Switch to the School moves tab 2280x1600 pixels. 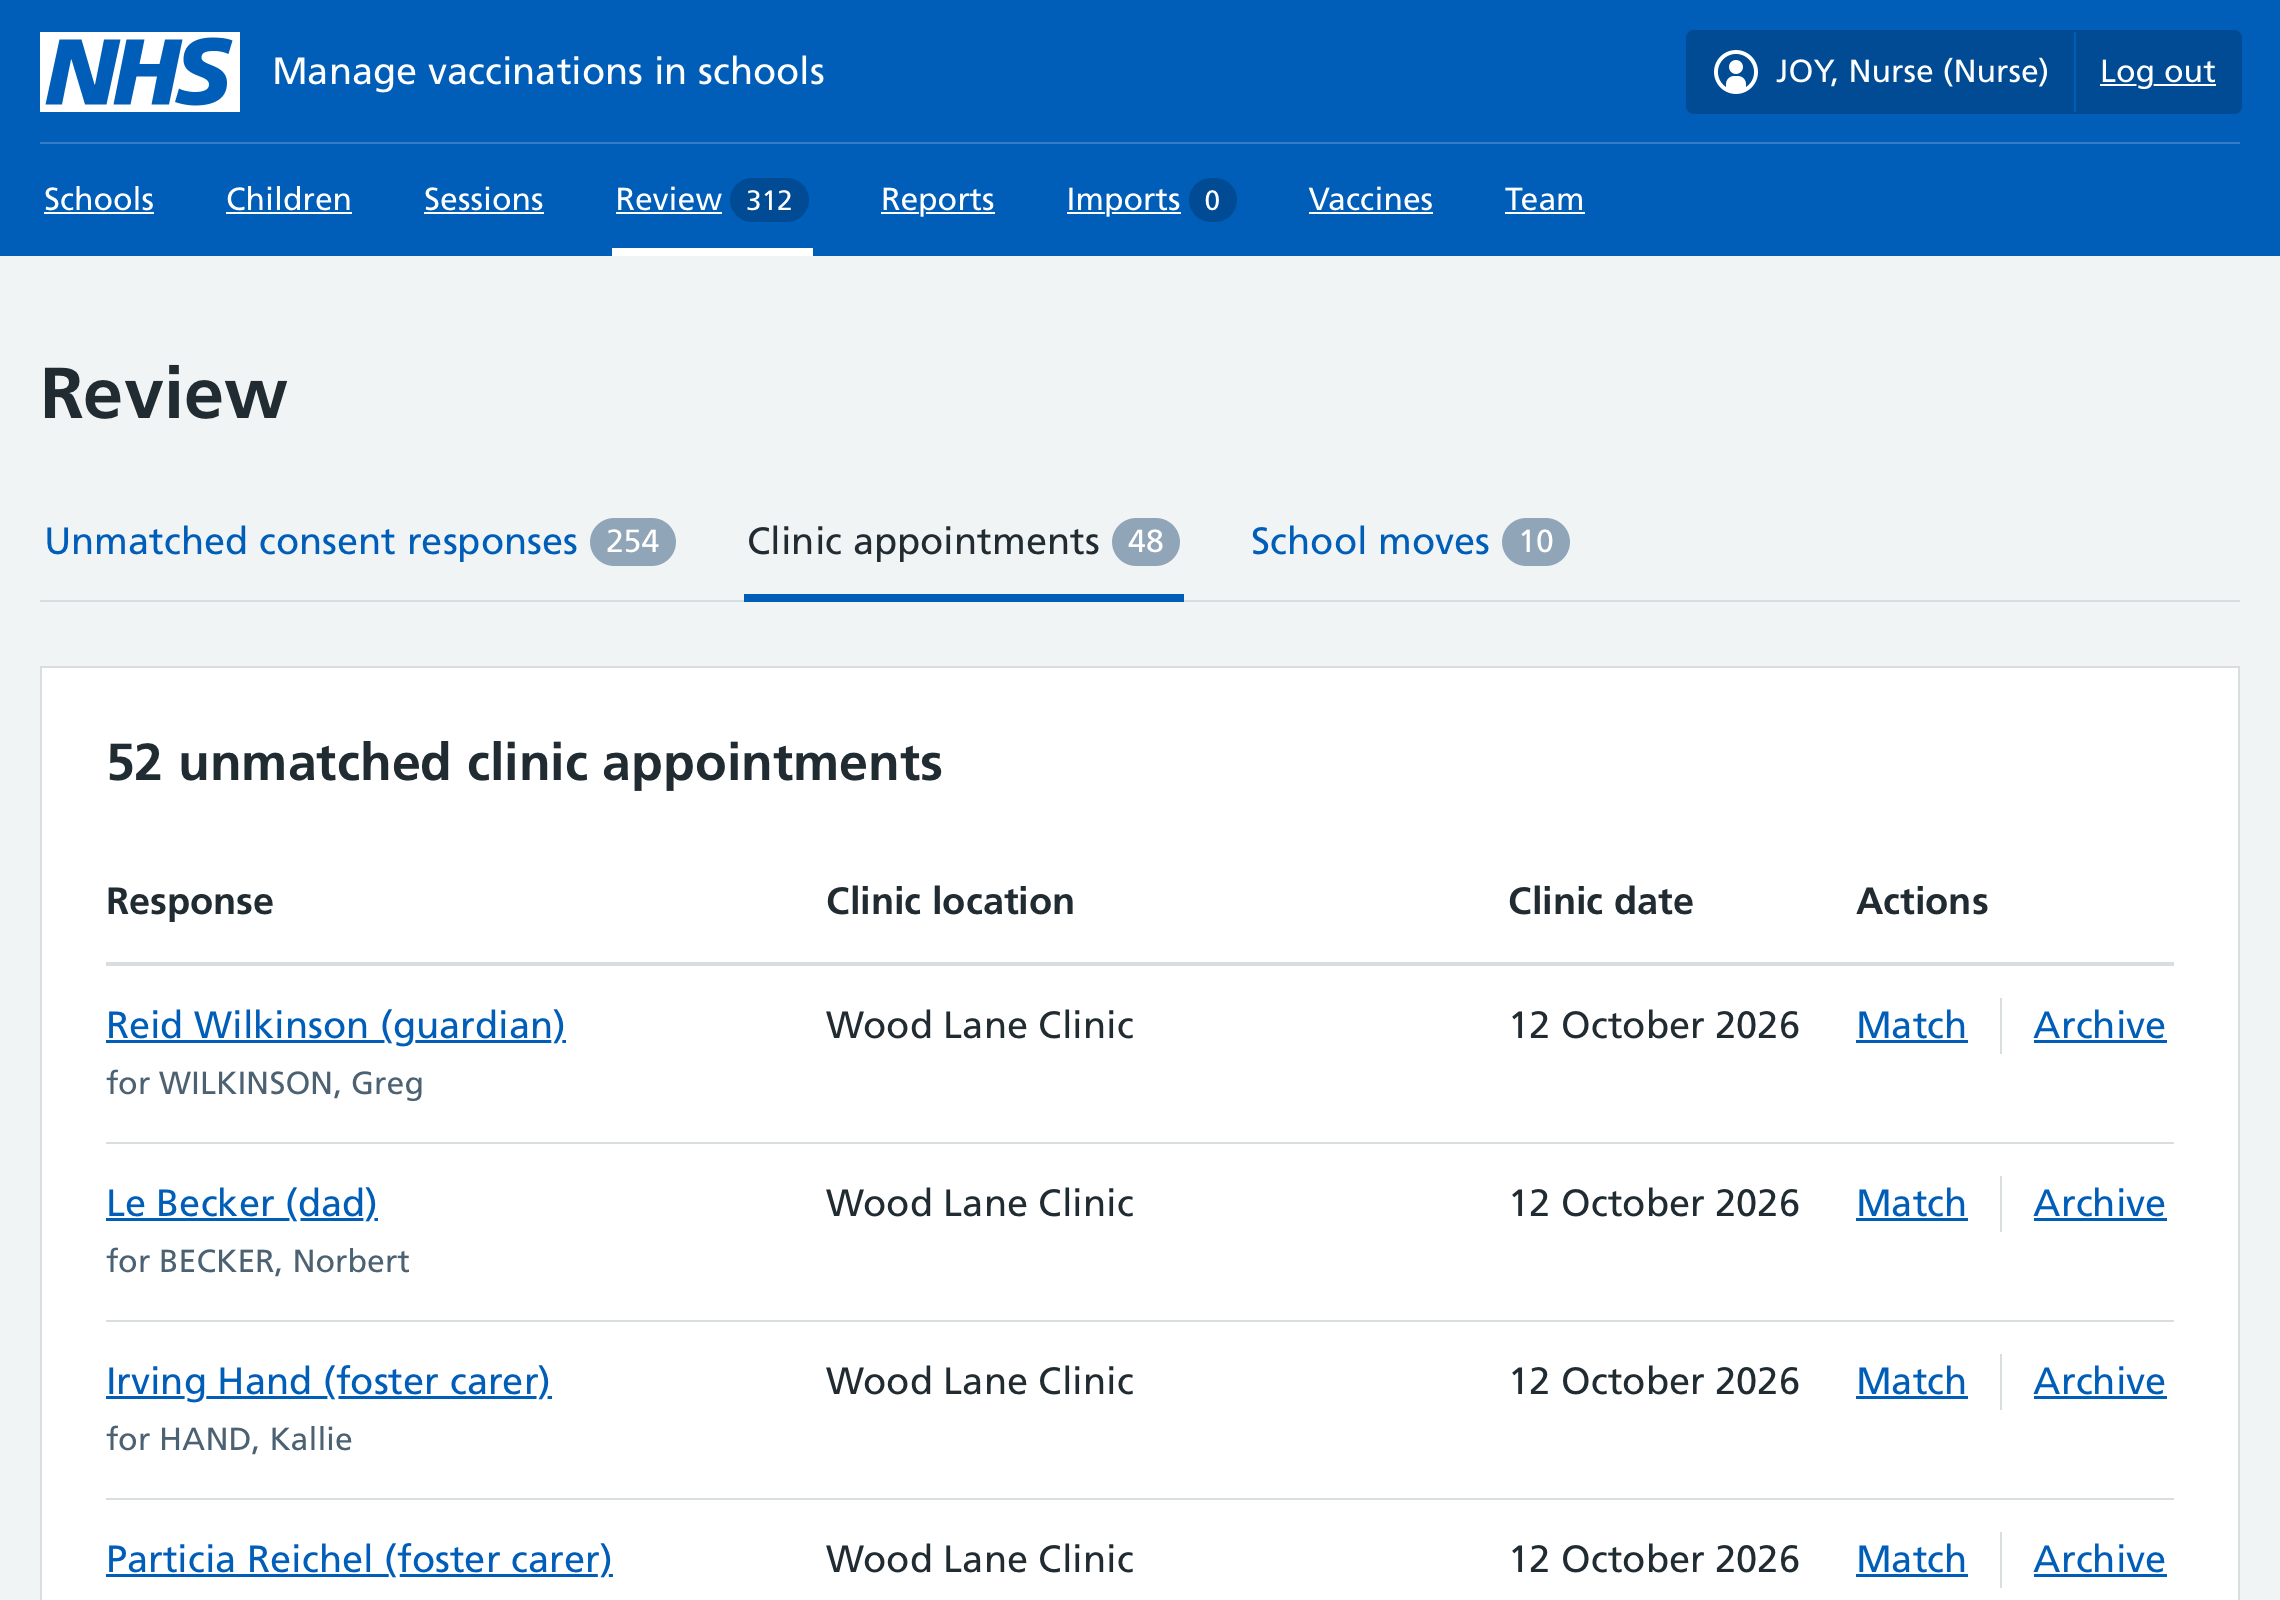(x=1410, y=541)
